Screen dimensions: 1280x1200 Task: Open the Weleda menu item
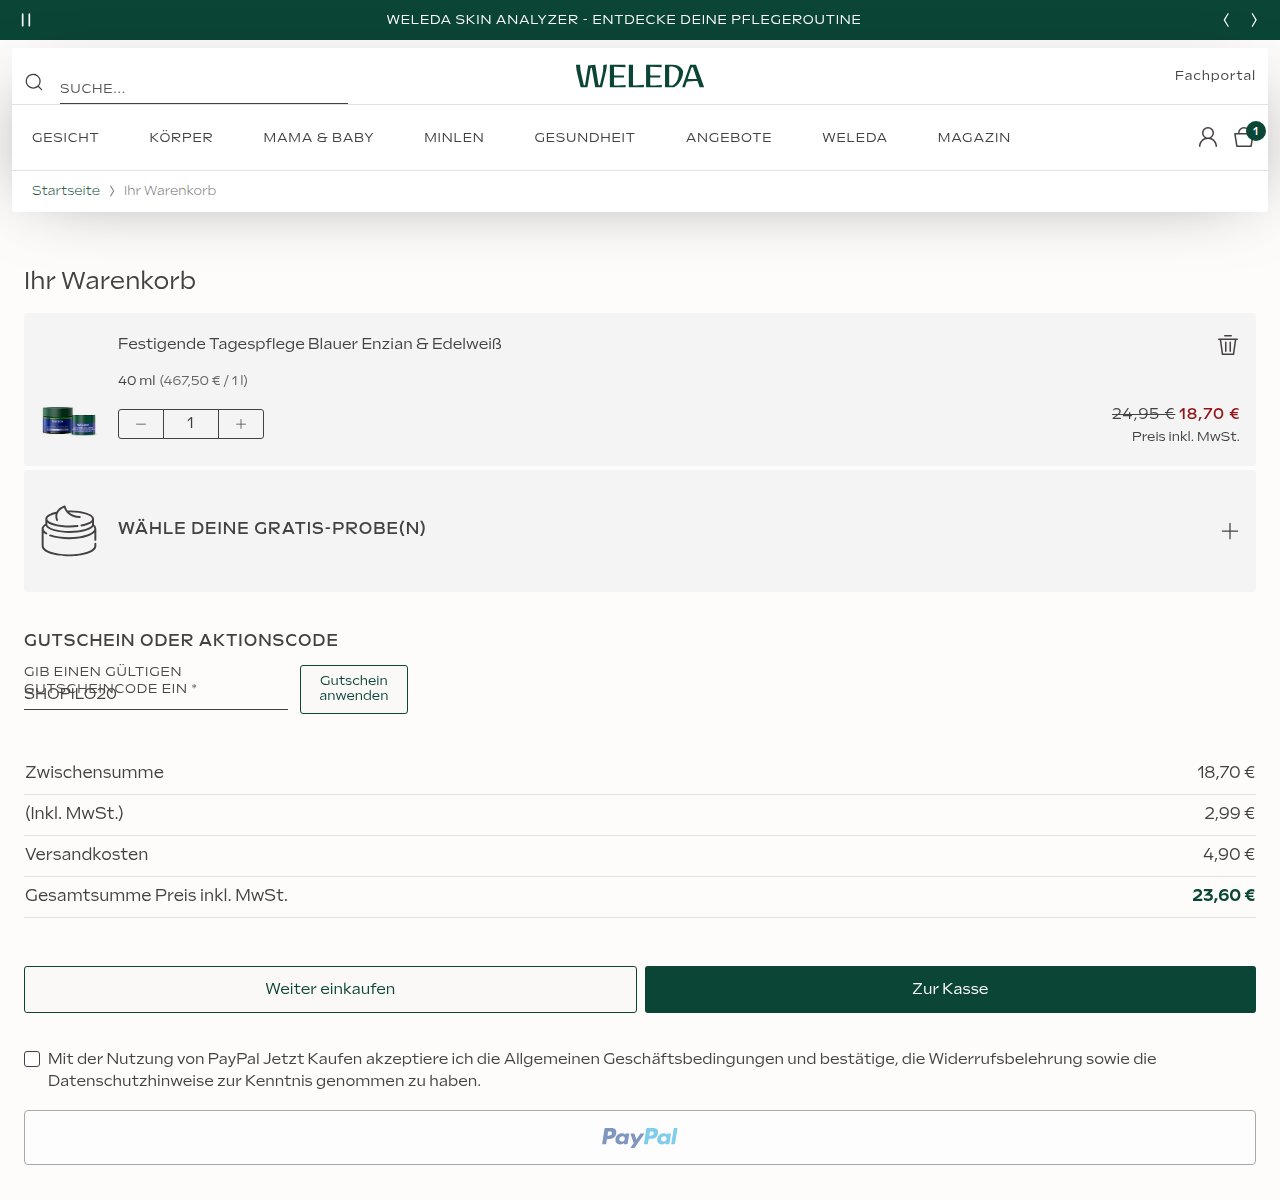click(x=854, y=137)
